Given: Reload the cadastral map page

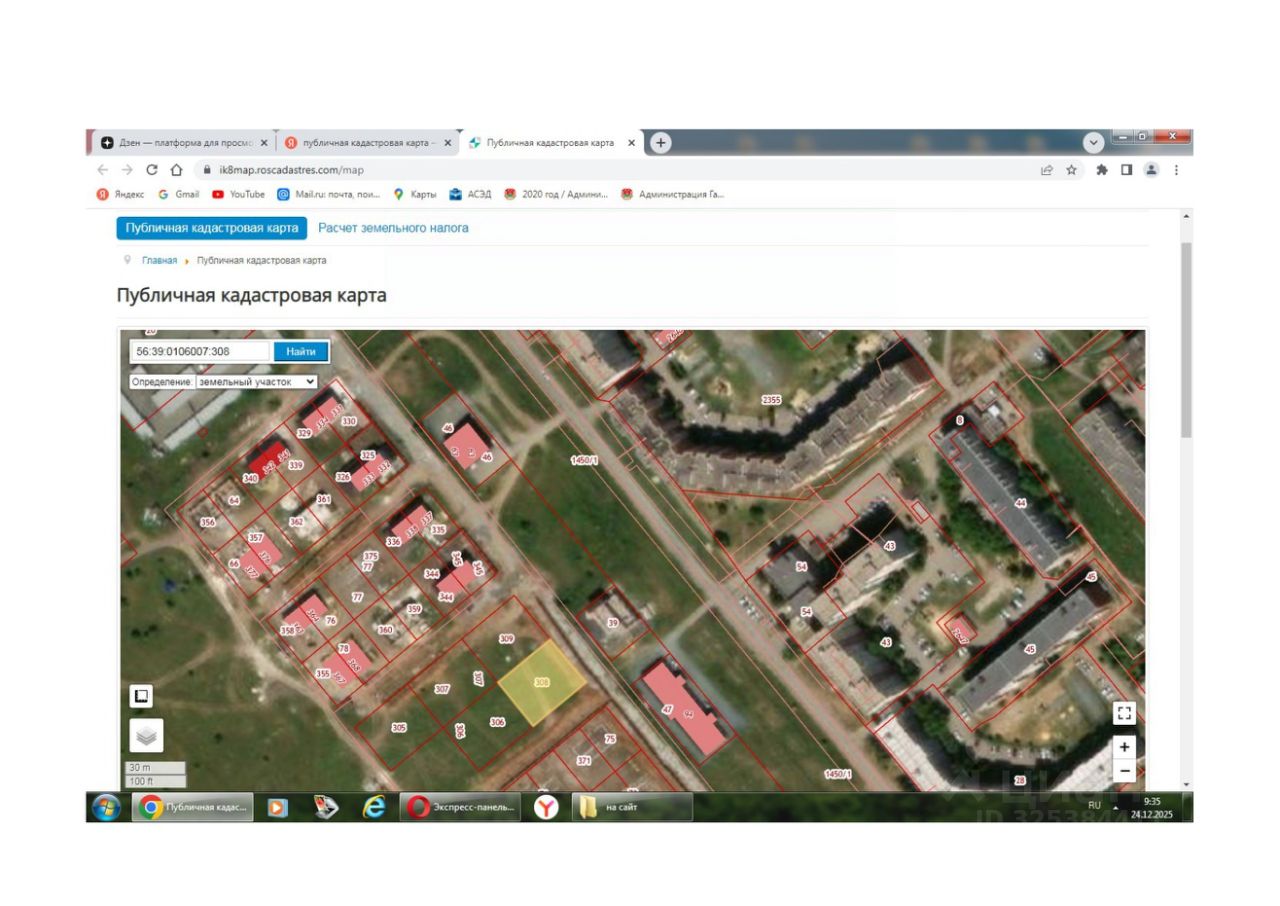Looking at the screenshot, I should 152,170.
